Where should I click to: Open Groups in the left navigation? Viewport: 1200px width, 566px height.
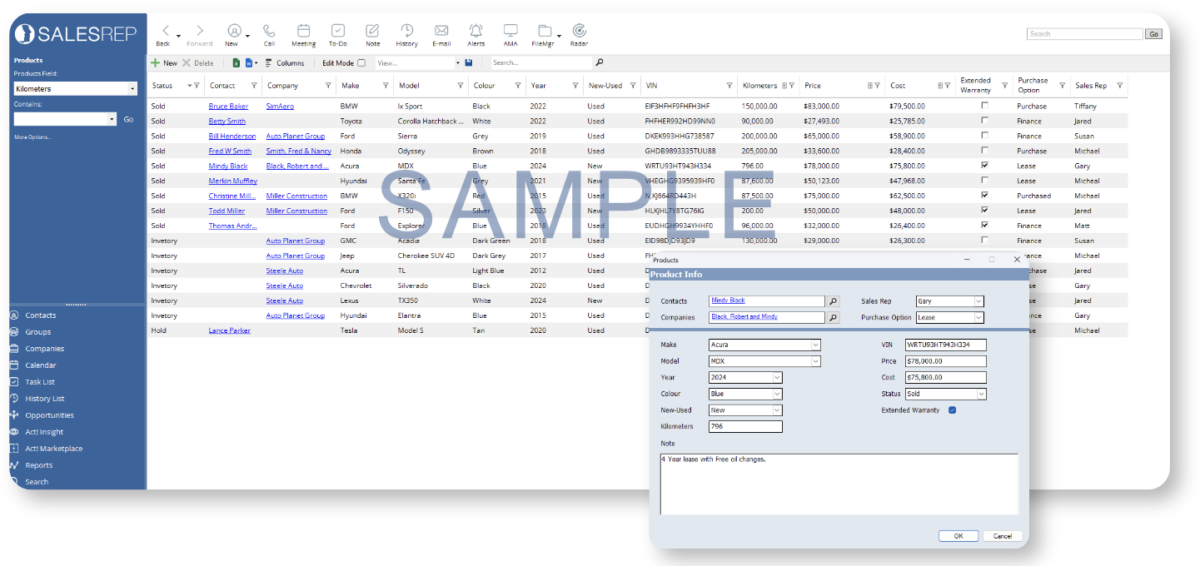pos(38,332)
